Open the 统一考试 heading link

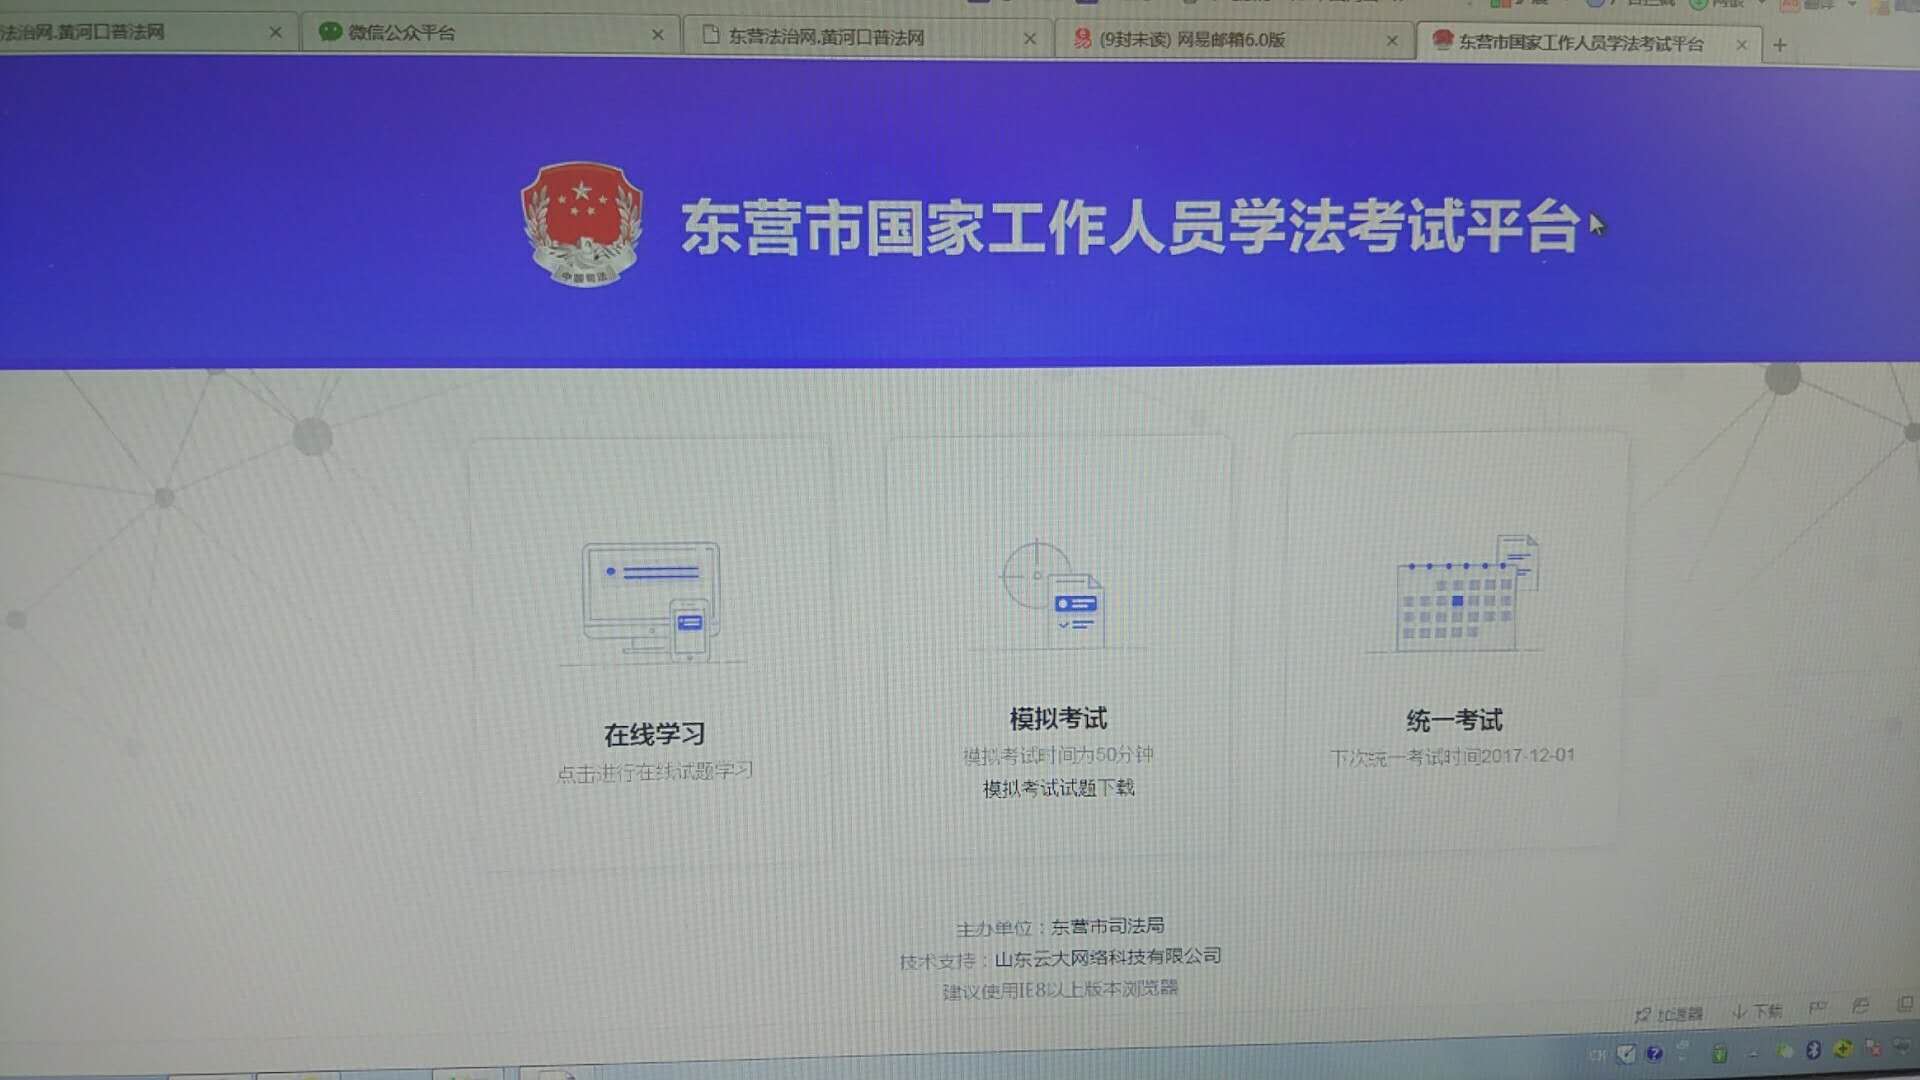point(1454,720)
